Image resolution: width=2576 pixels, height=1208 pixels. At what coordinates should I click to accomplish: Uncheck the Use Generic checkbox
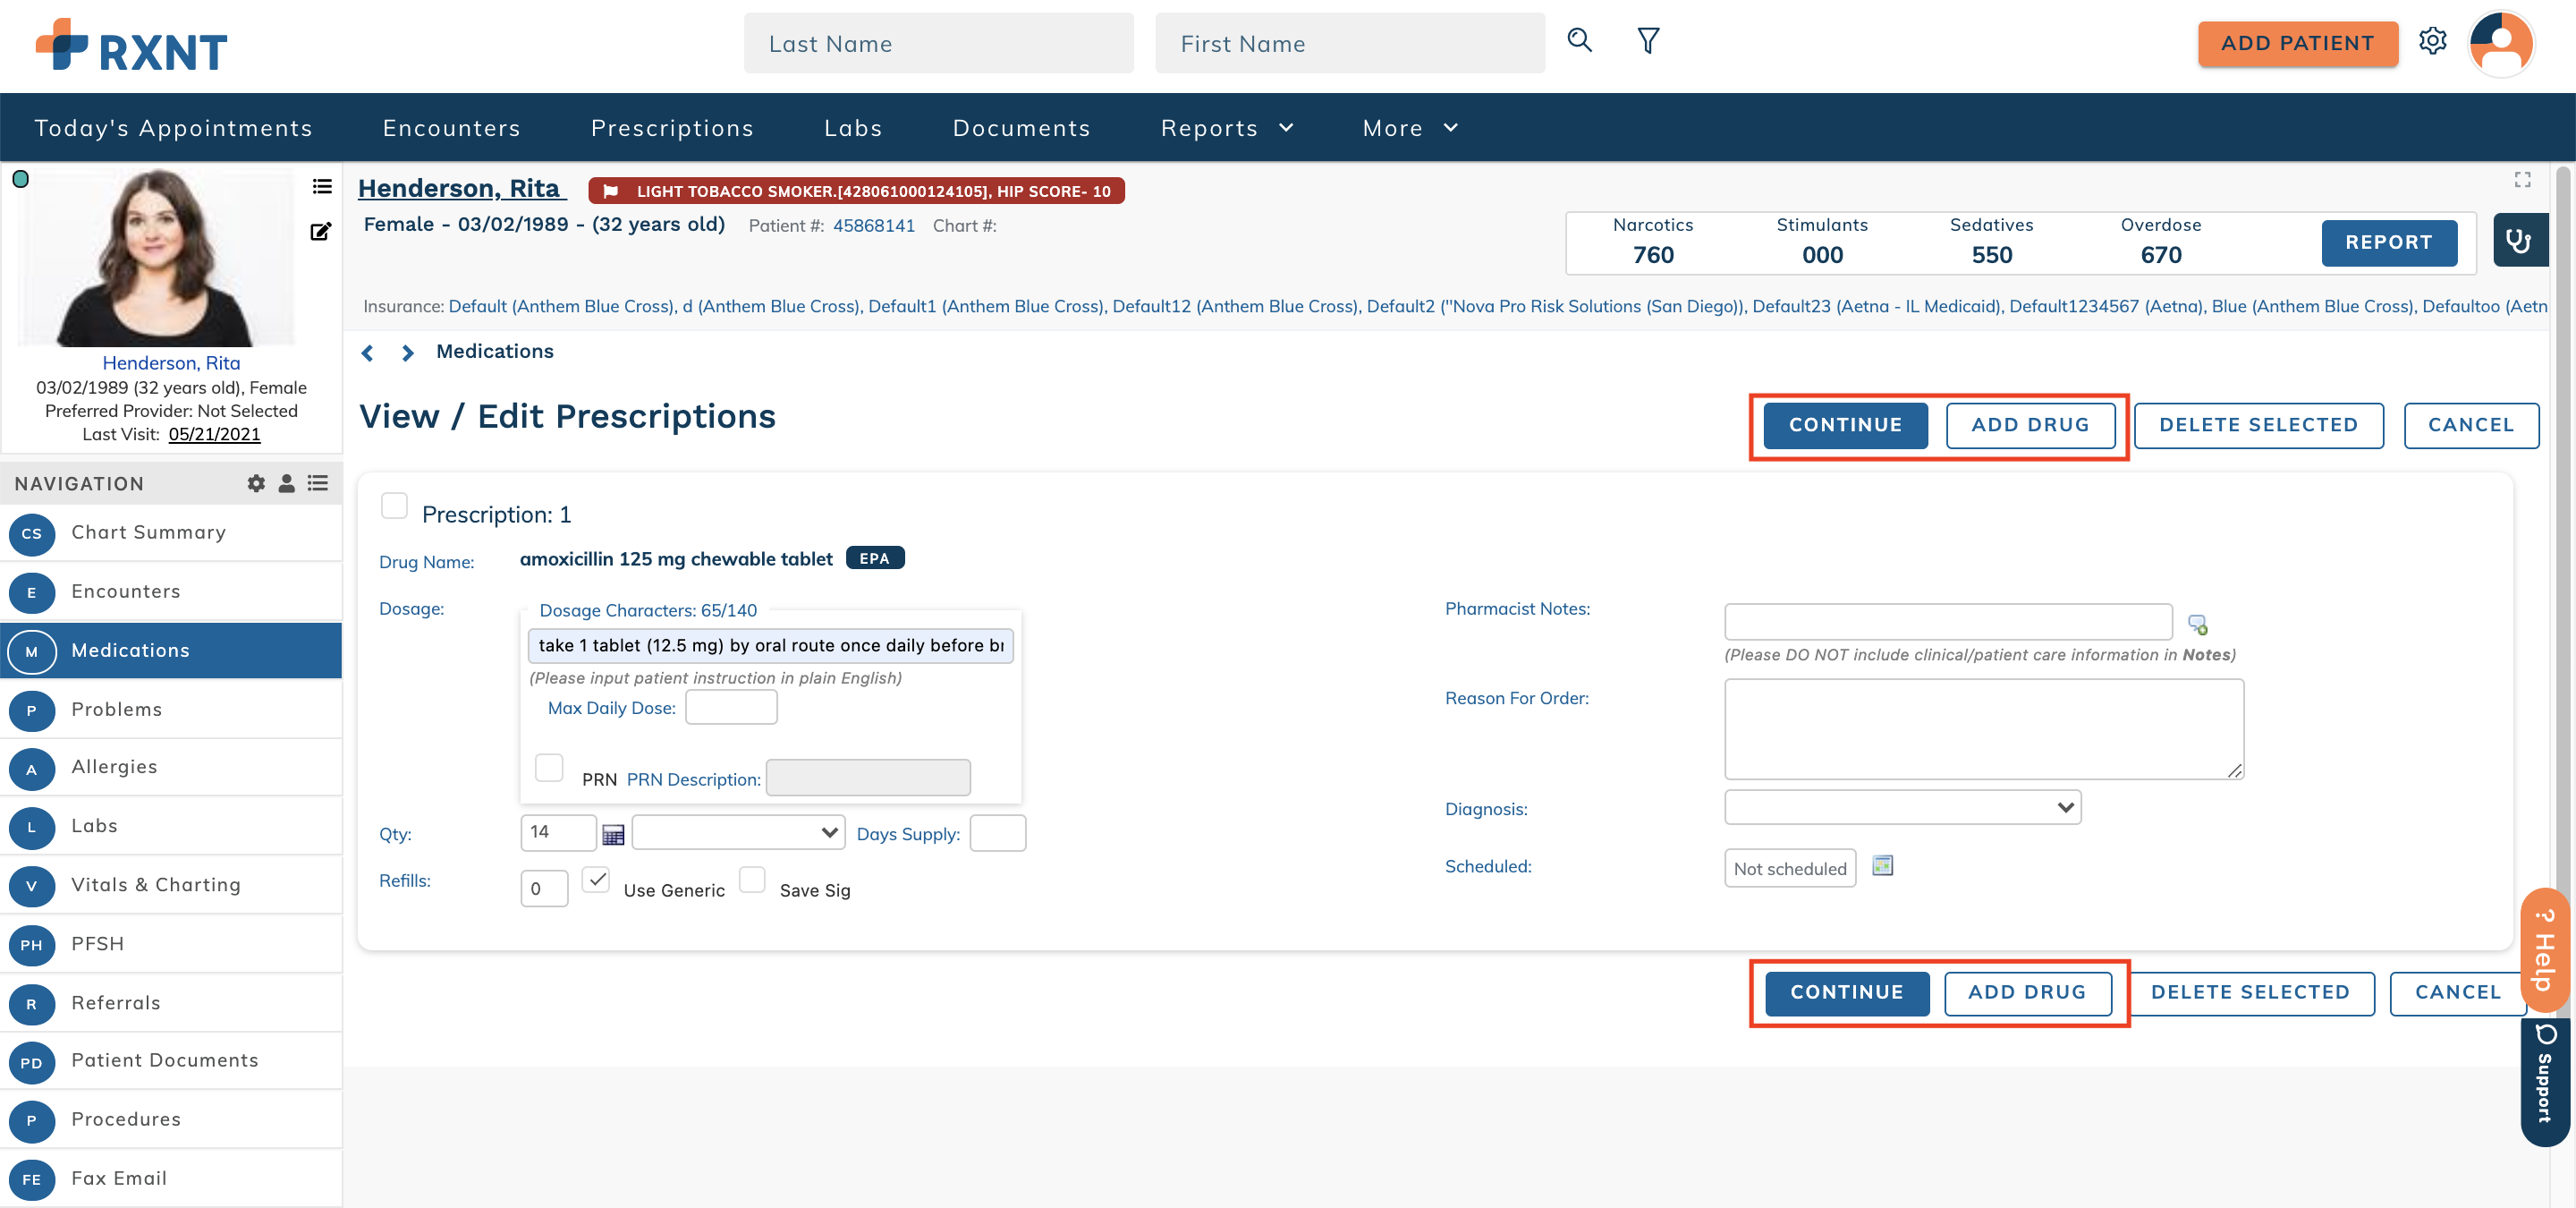click(597, 881)
